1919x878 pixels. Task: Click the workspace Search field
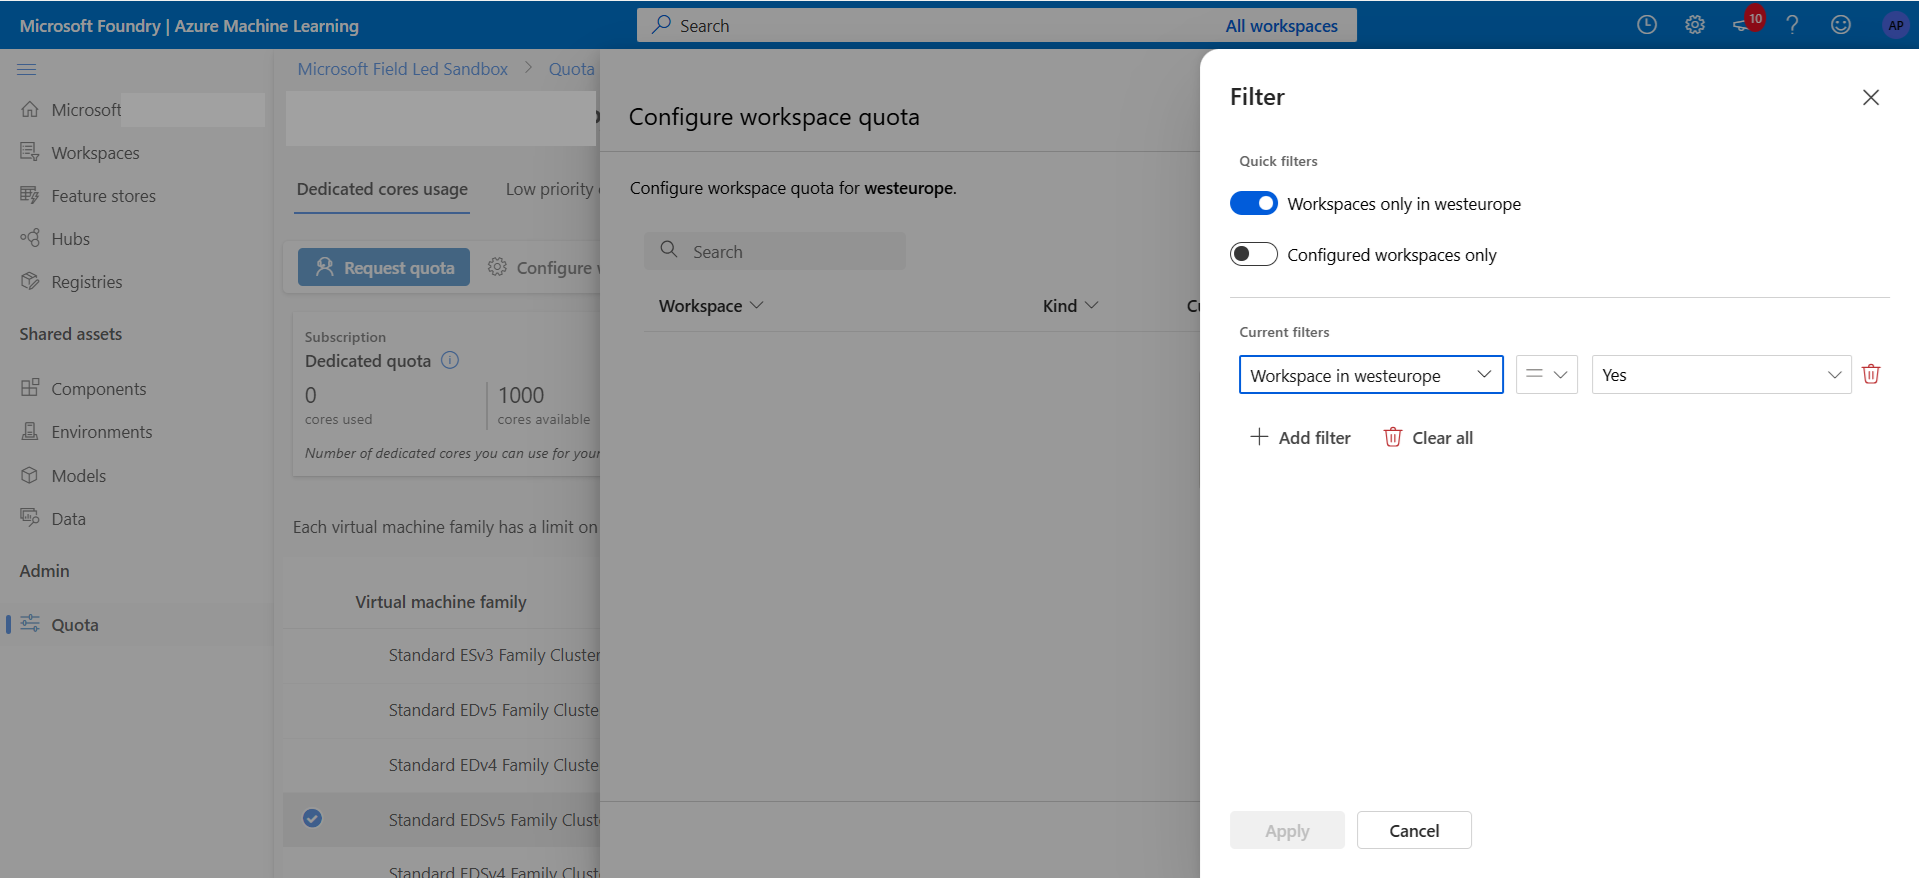[775, 251]
